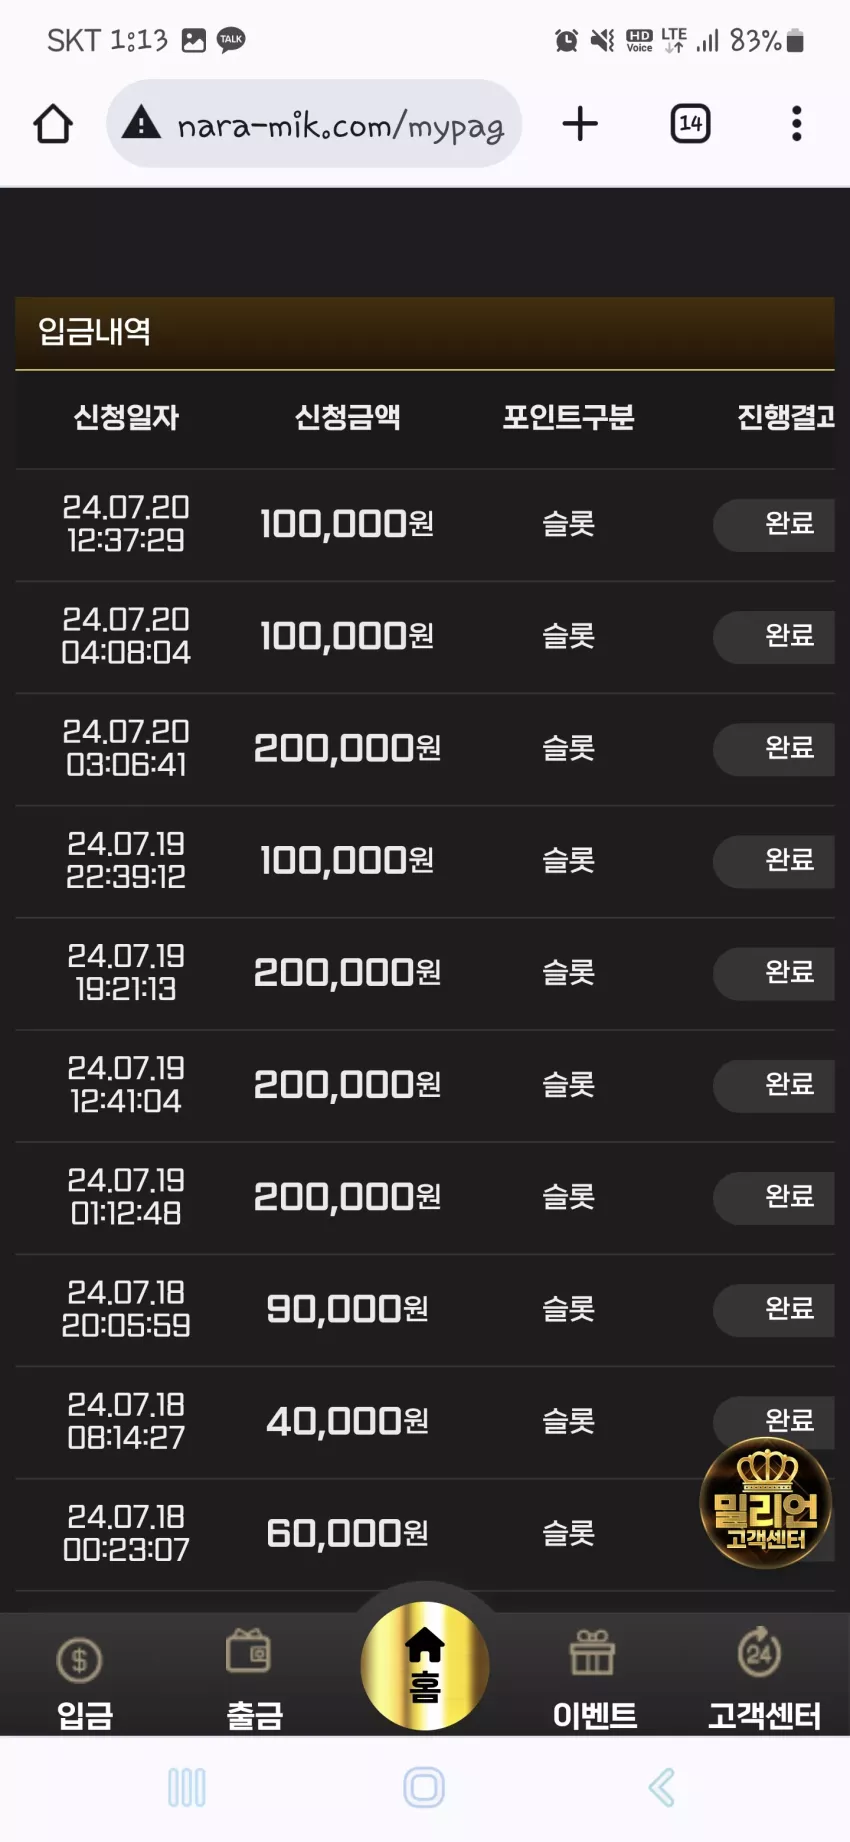Tap the browser home icon
The image size is (850, 1842).
(53, 124)
